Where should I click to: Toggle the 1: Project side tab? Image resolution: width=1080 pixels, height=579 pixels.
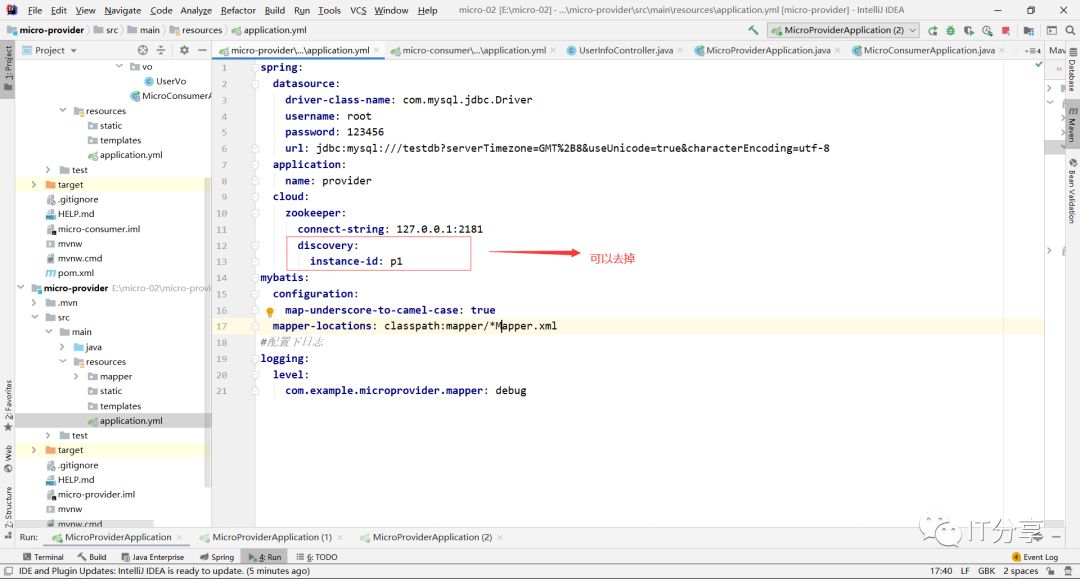8,69
